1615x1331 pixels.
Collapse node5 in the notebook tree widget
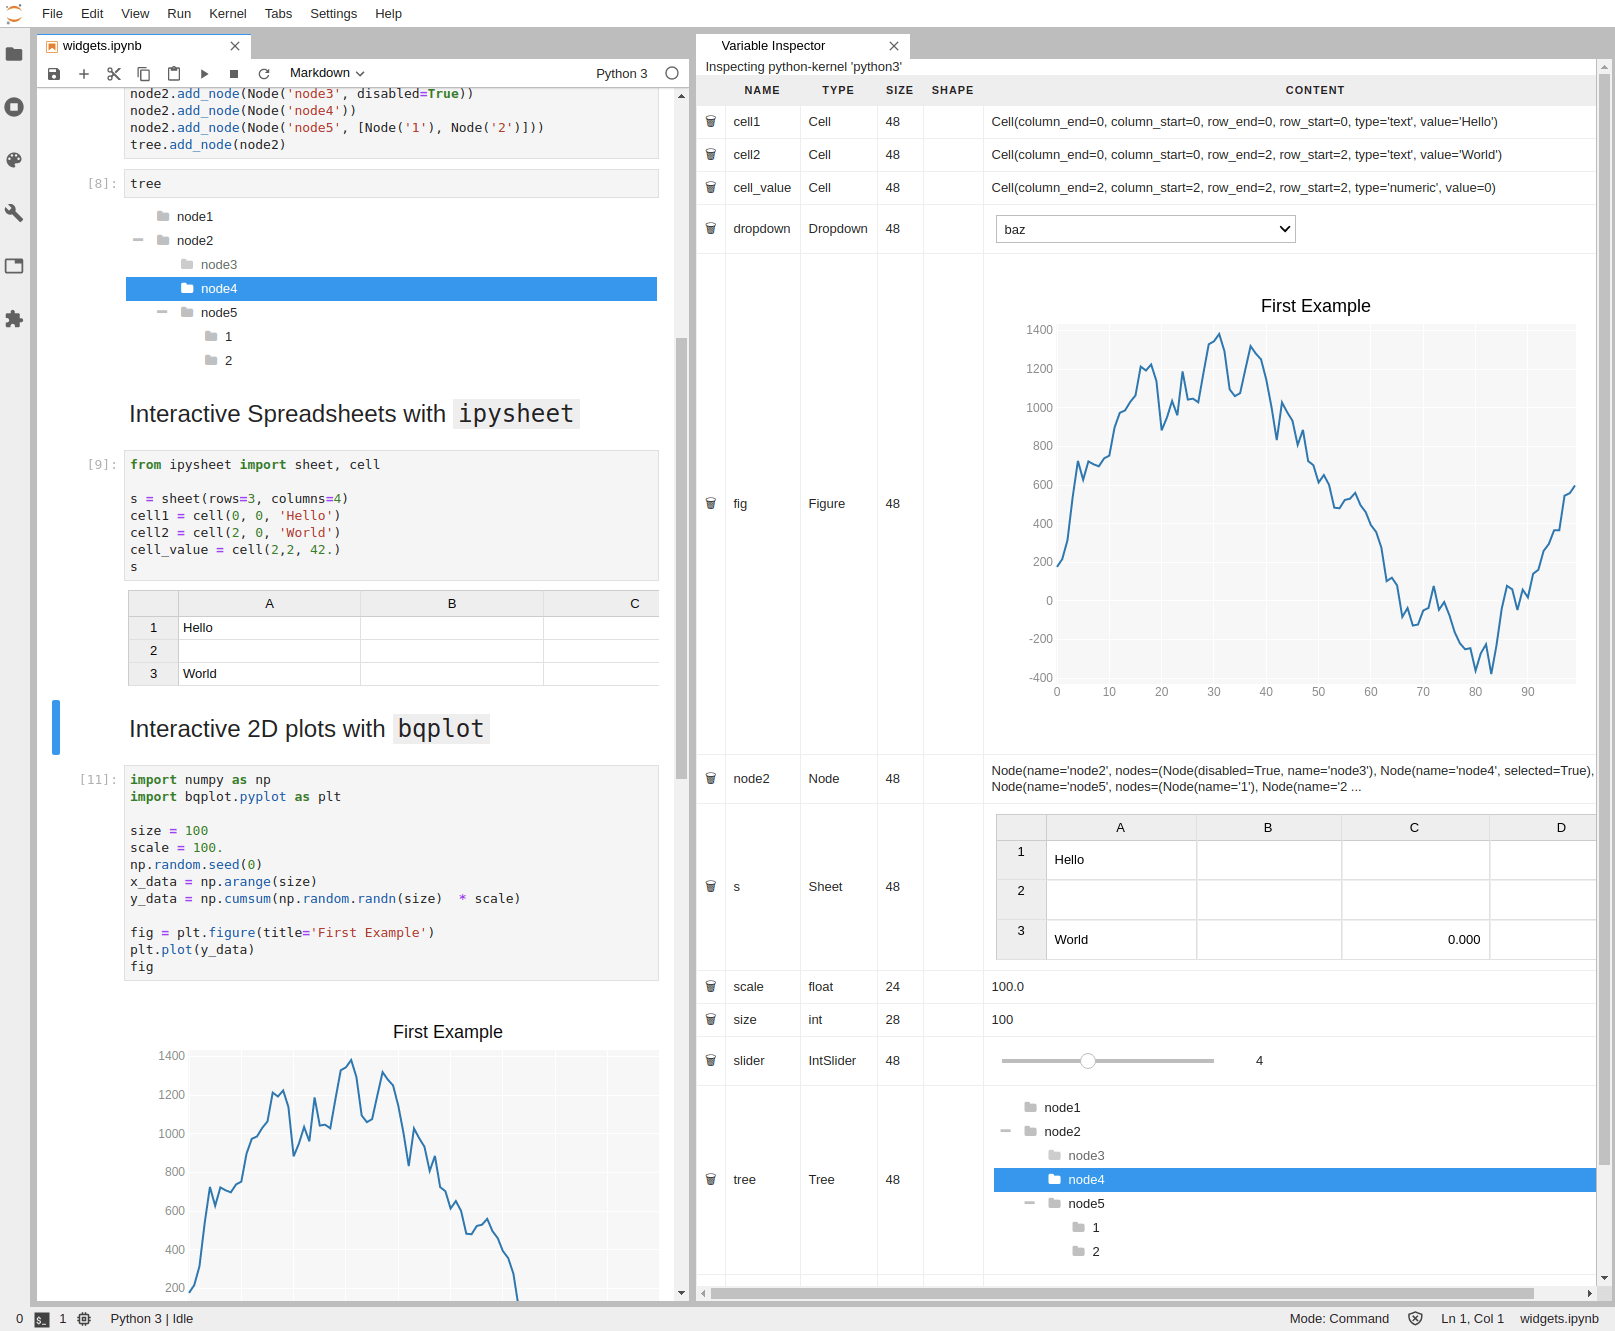(x=162, y=312)
